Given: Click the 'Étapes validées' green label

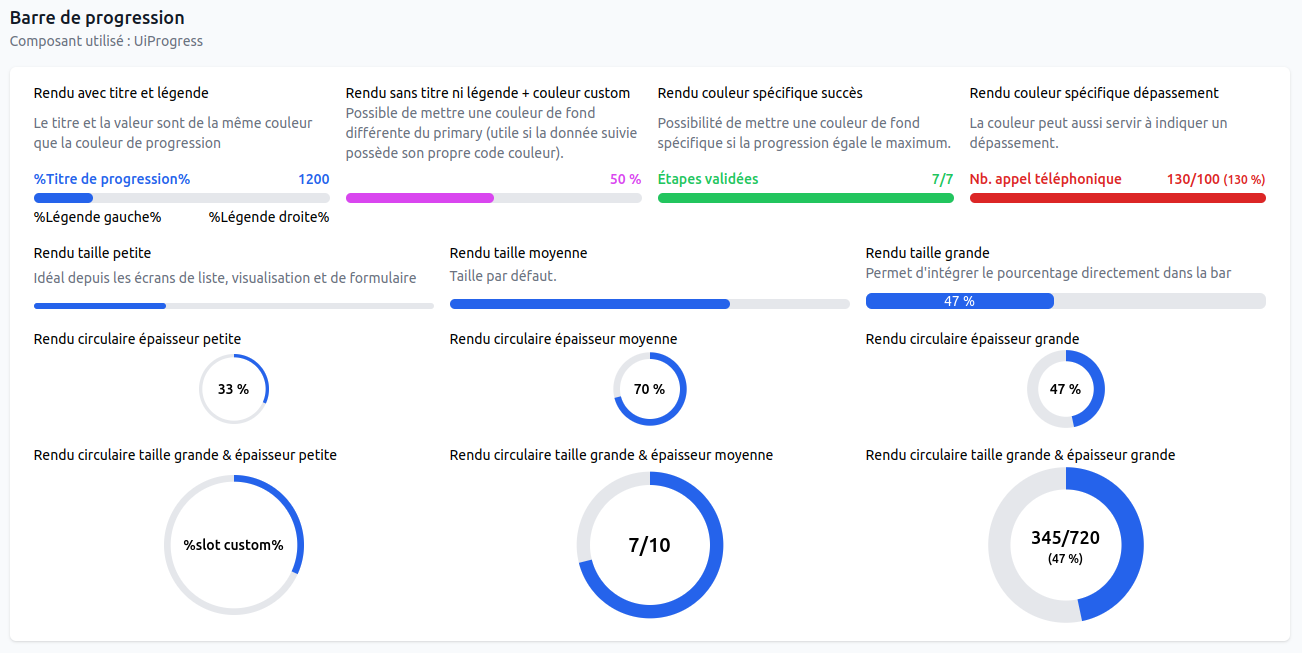Looking at the screenshot, I should tap(708, 179).
